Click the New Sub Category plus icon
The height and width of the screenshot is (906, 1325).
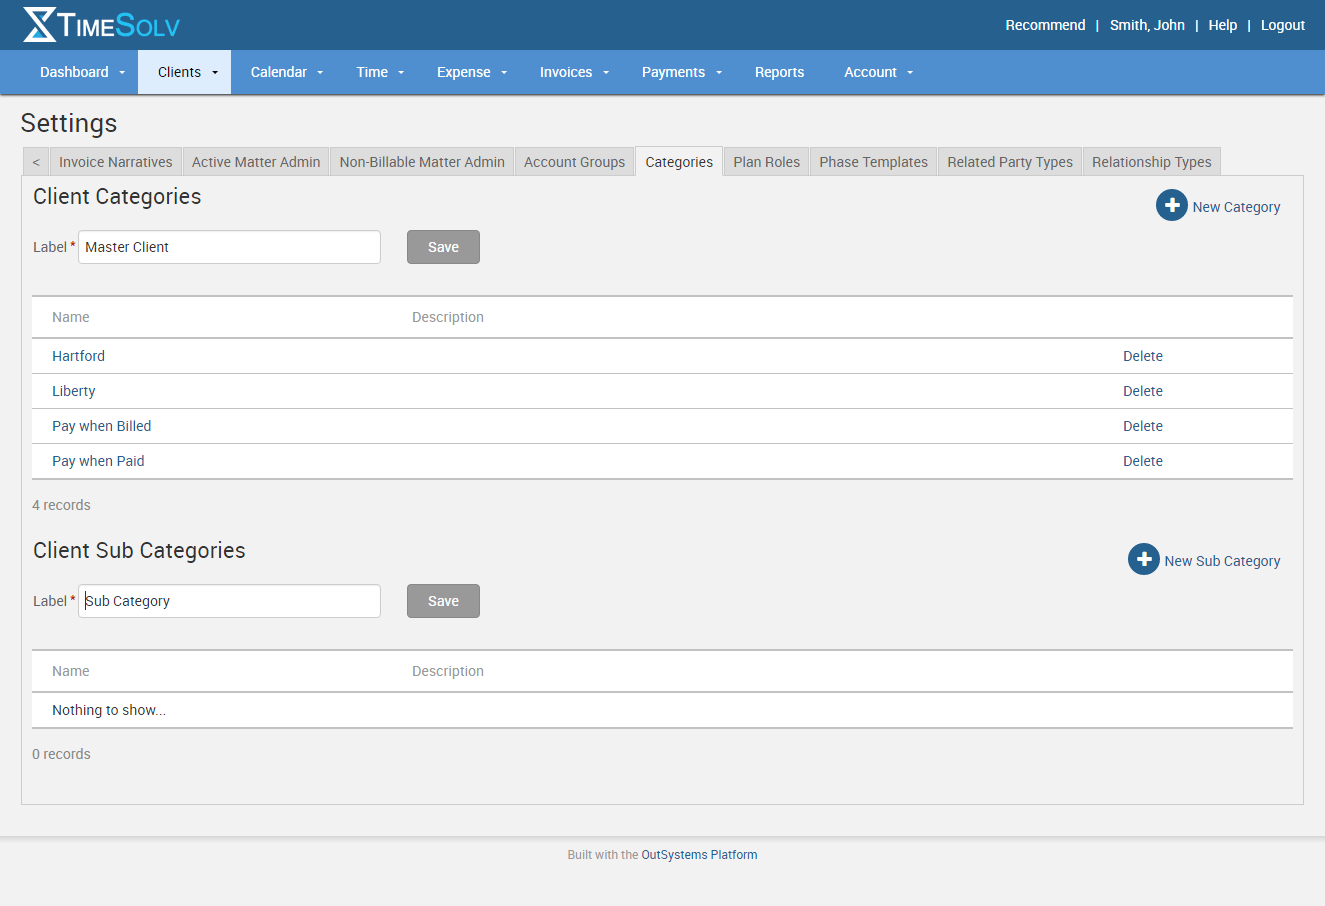[x=1143, y=559]
